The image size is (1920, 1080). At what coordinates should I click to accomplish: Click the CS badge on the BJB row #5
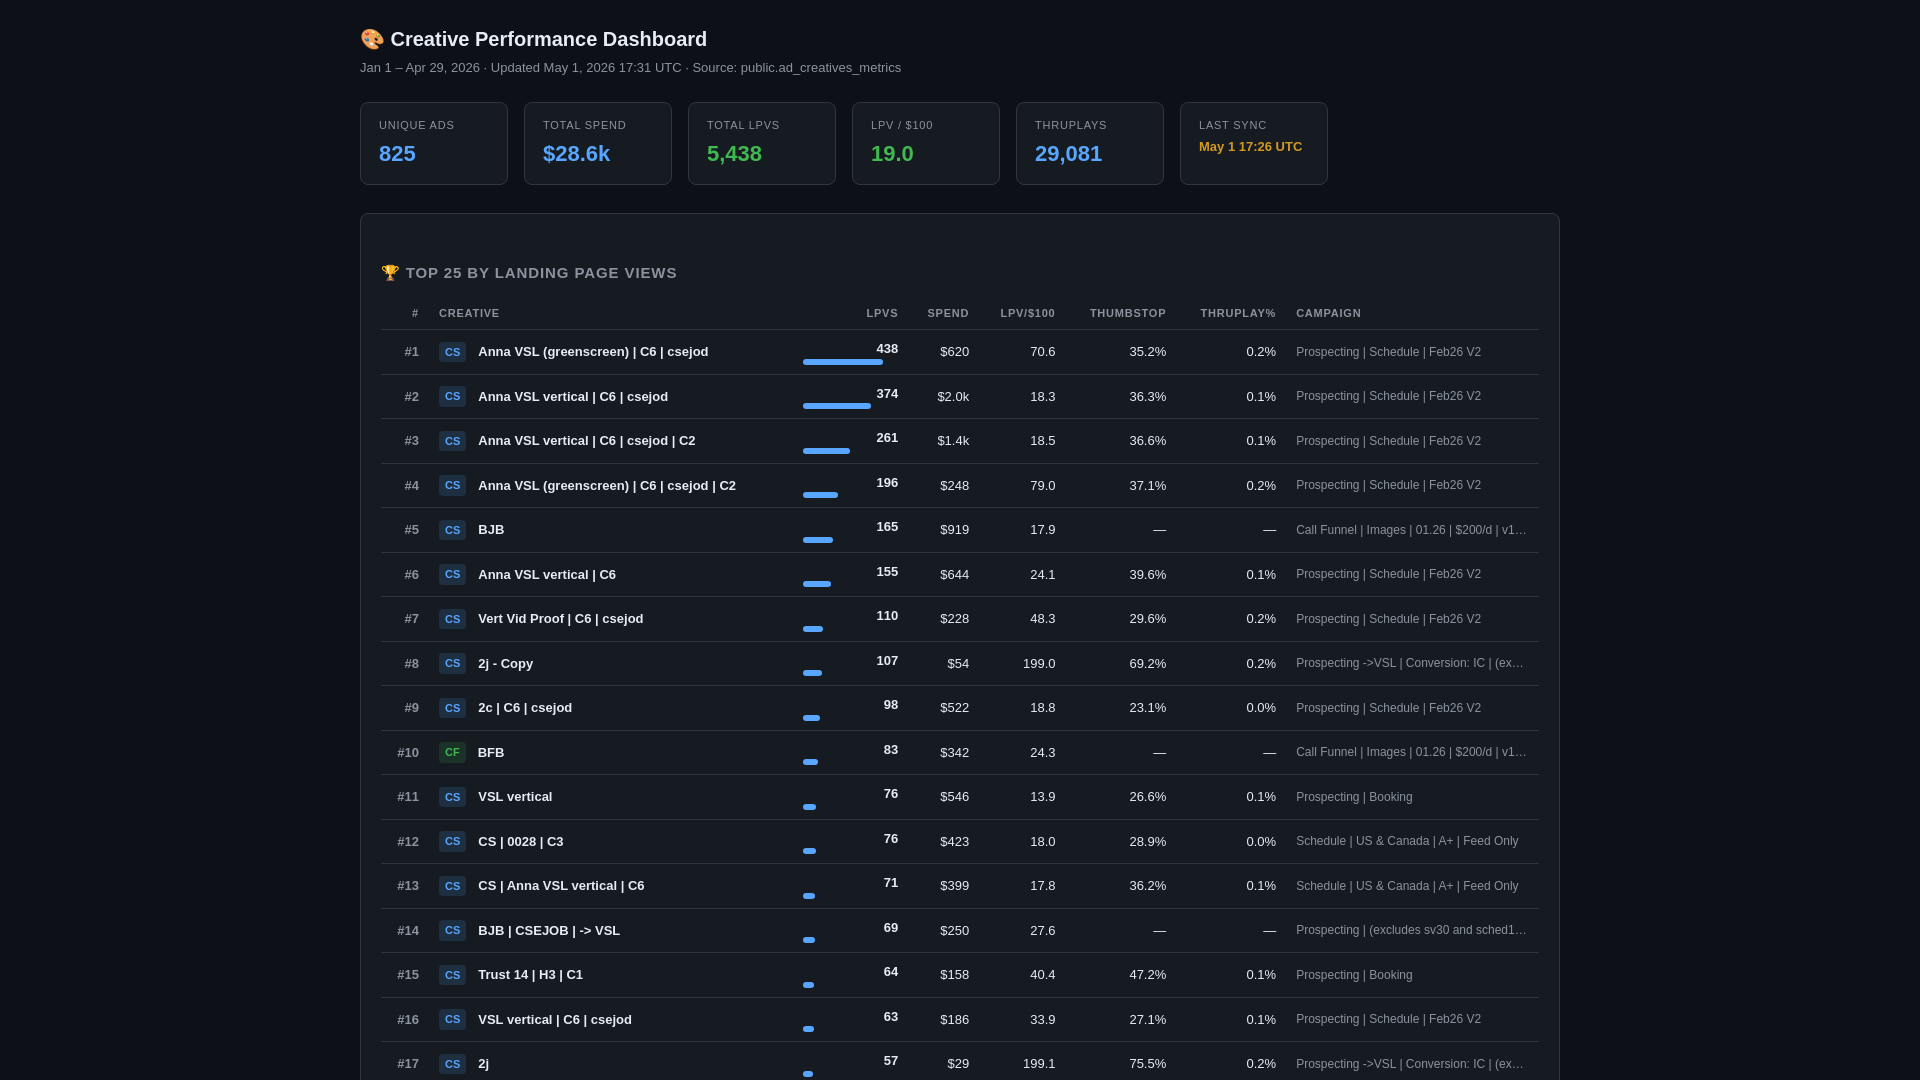tap(452, 530)
